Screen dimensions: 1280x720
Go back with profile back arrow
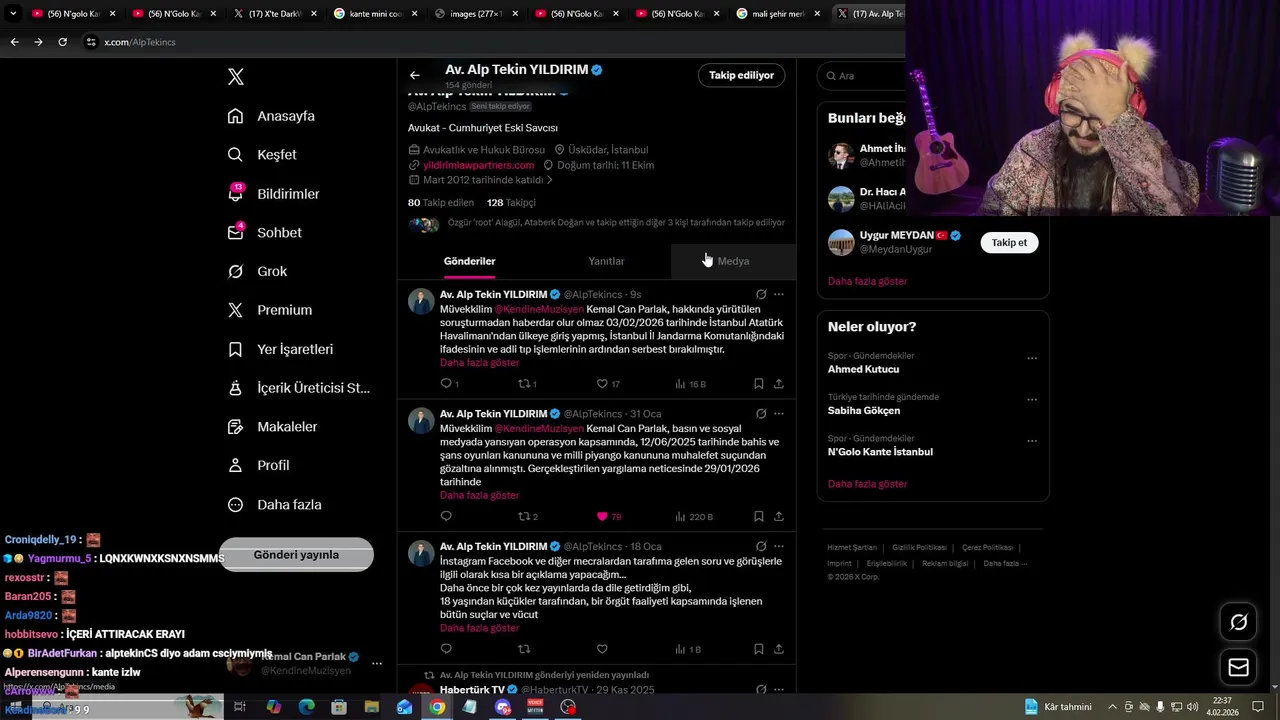[x=414, y=75]
